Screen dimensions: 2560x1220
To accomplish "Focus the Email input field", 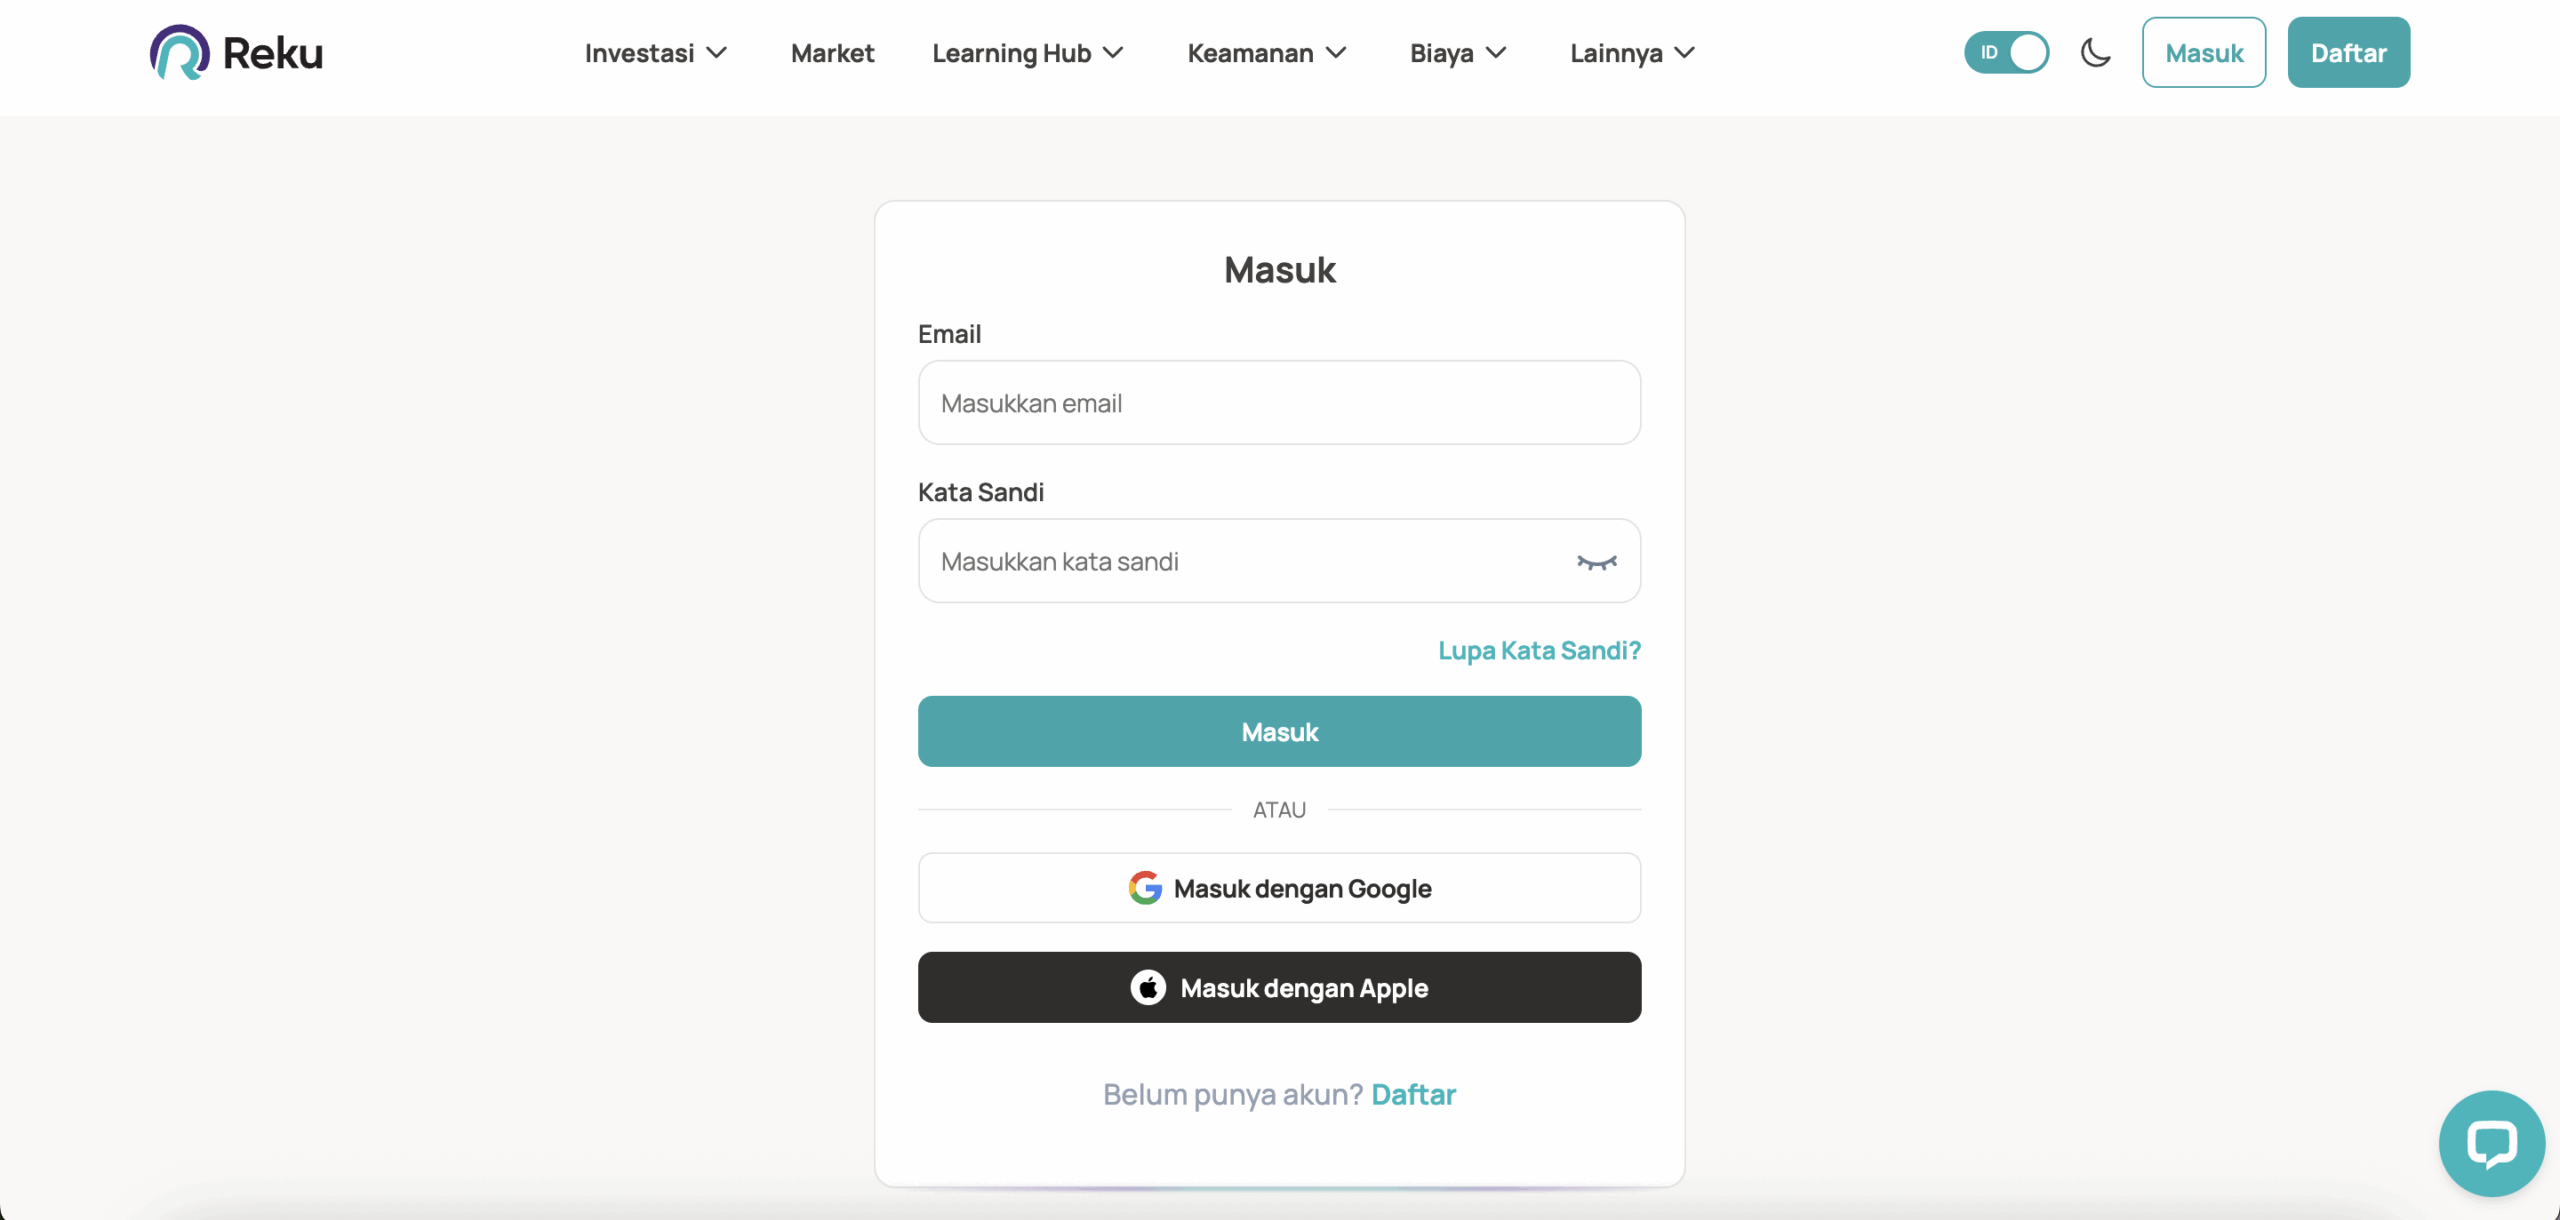I will [x=1279, y=403].
